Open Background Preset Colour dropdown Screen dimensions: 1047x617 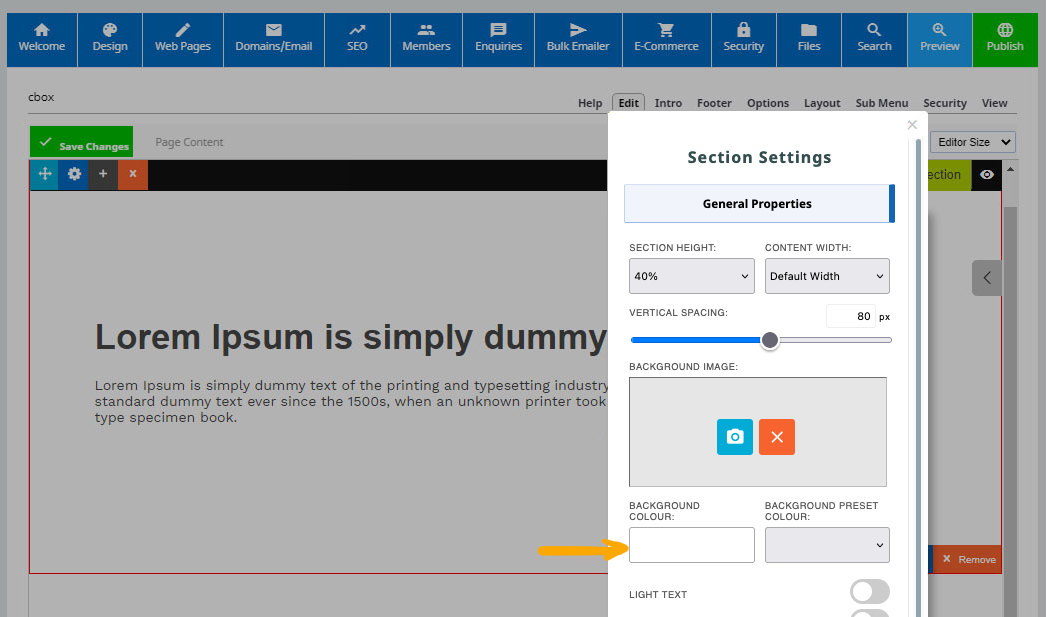[827, 545]
